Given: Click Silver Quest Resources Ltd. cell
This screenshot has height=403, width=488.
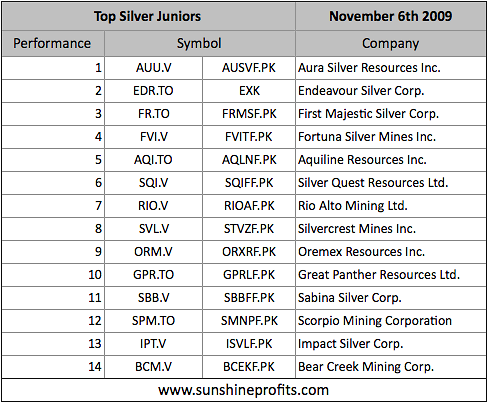Looking at the screenshot, I should (391, 183).
